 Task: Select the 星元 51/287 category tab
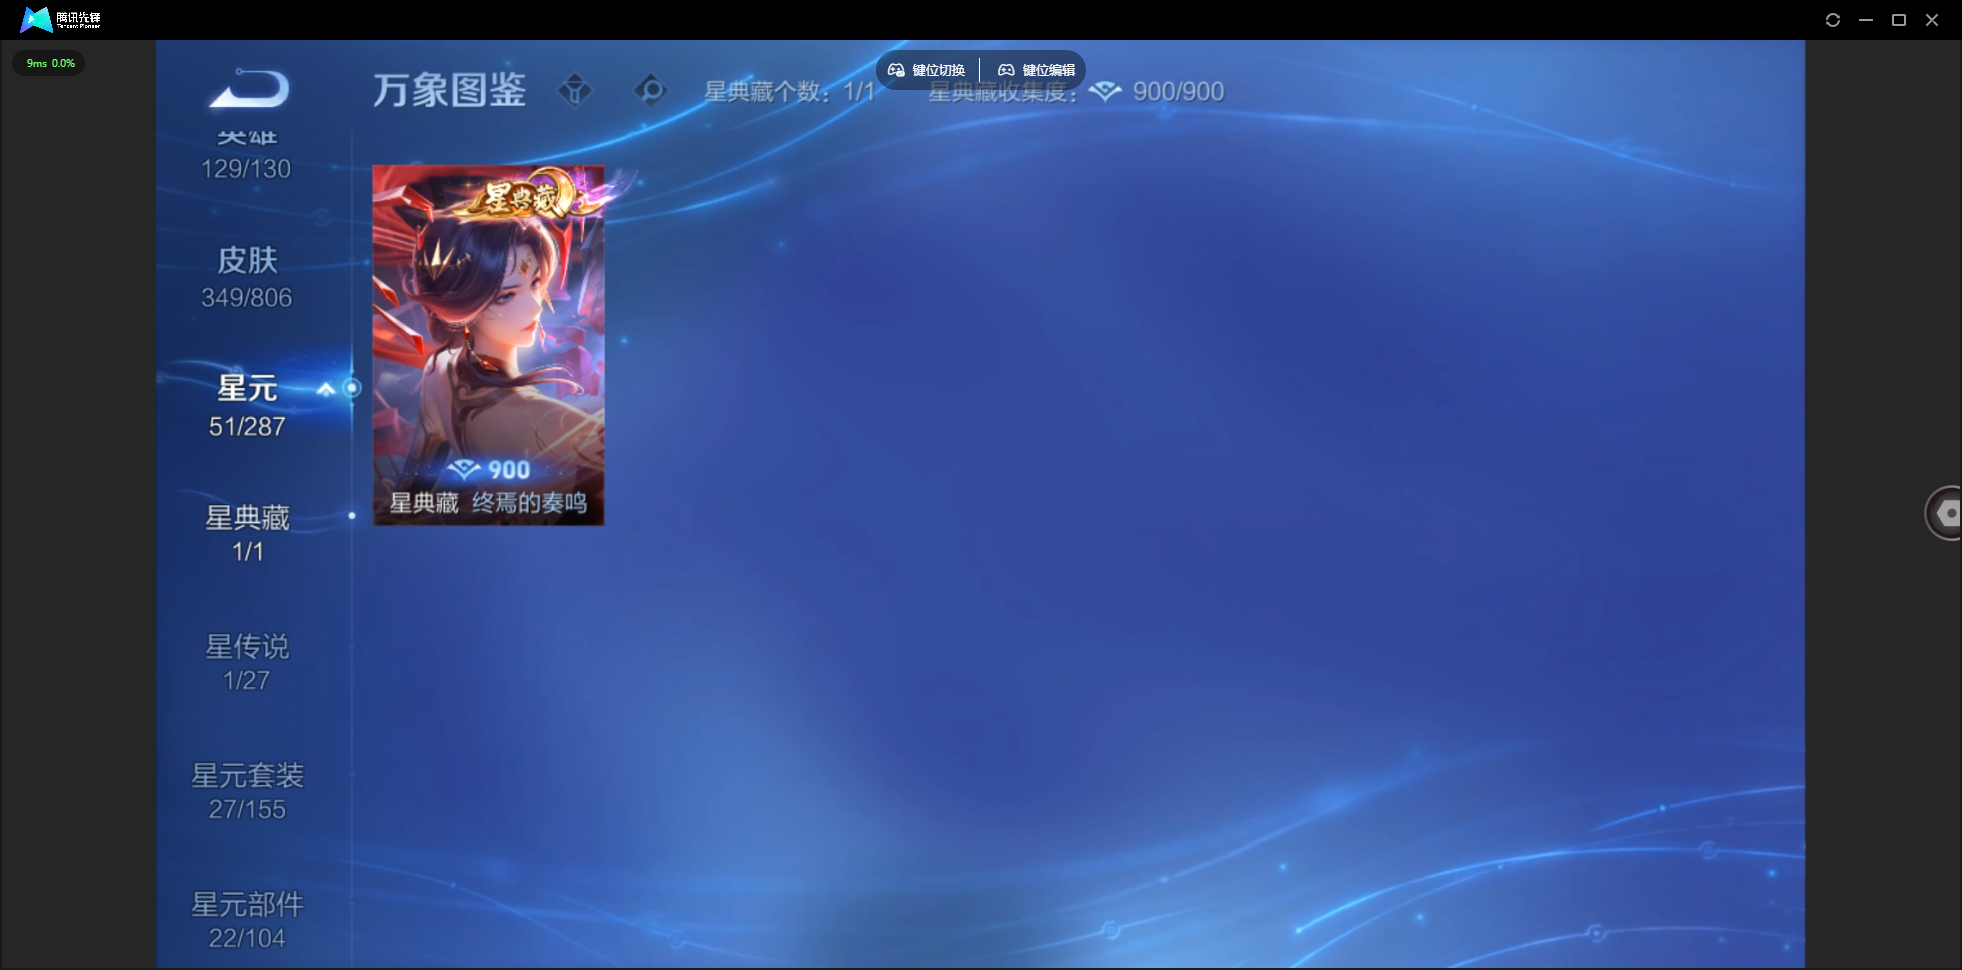point(247,406)
